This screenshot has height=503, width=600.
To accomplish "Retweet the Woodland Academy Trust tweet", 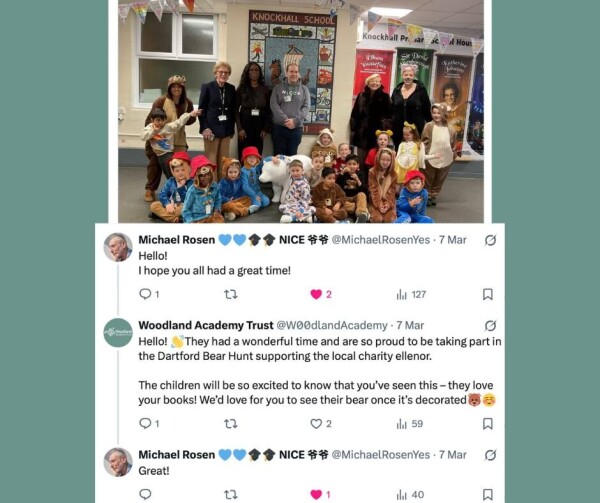I will point(230,423).
